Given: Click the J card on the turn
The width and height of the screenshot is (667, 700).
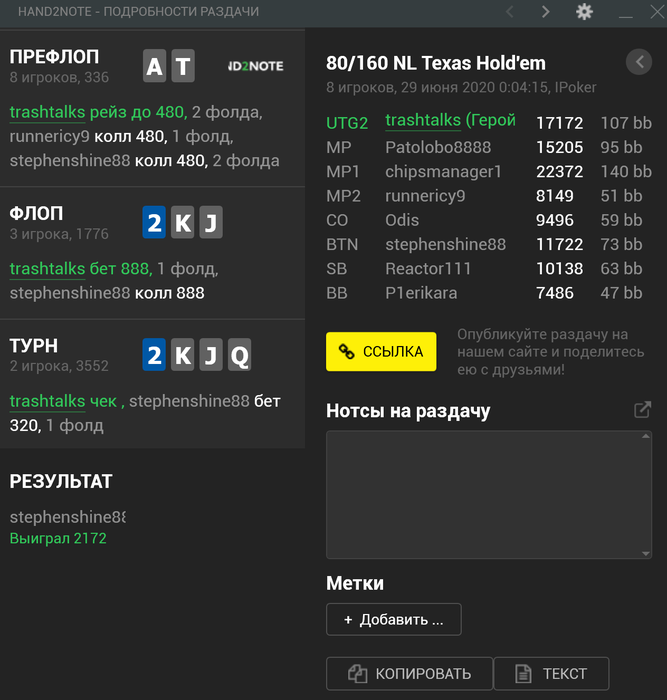Looking at the screenshot, I should (211, 354).
